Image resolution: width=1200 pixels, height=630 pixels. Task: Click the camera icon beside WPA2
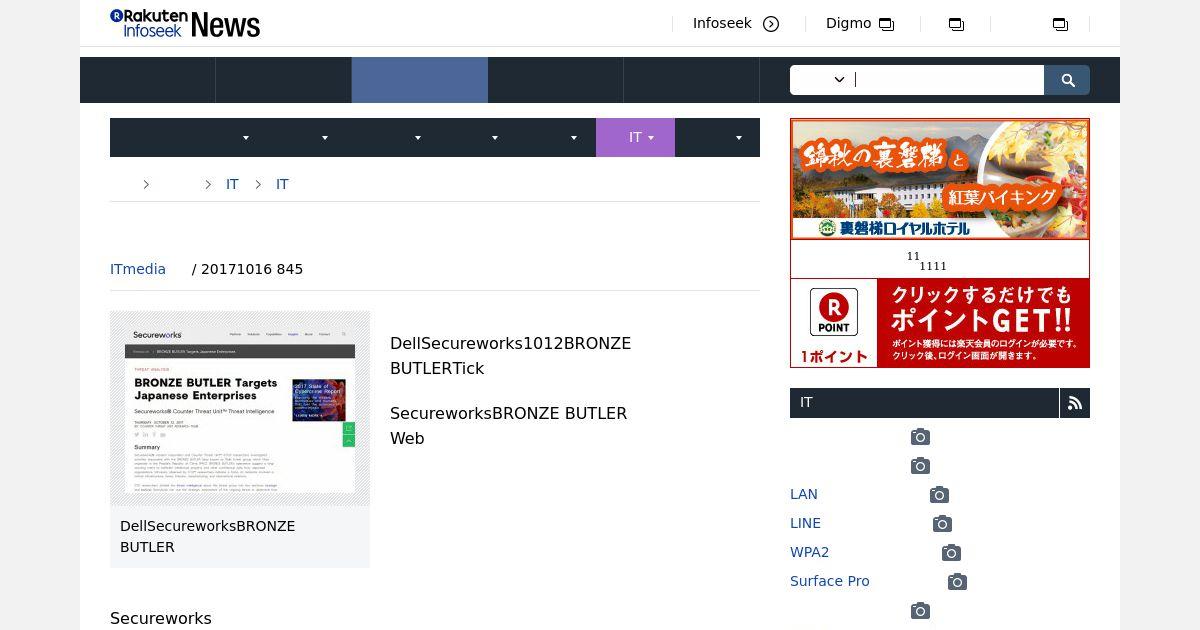[x=951, y=553]
